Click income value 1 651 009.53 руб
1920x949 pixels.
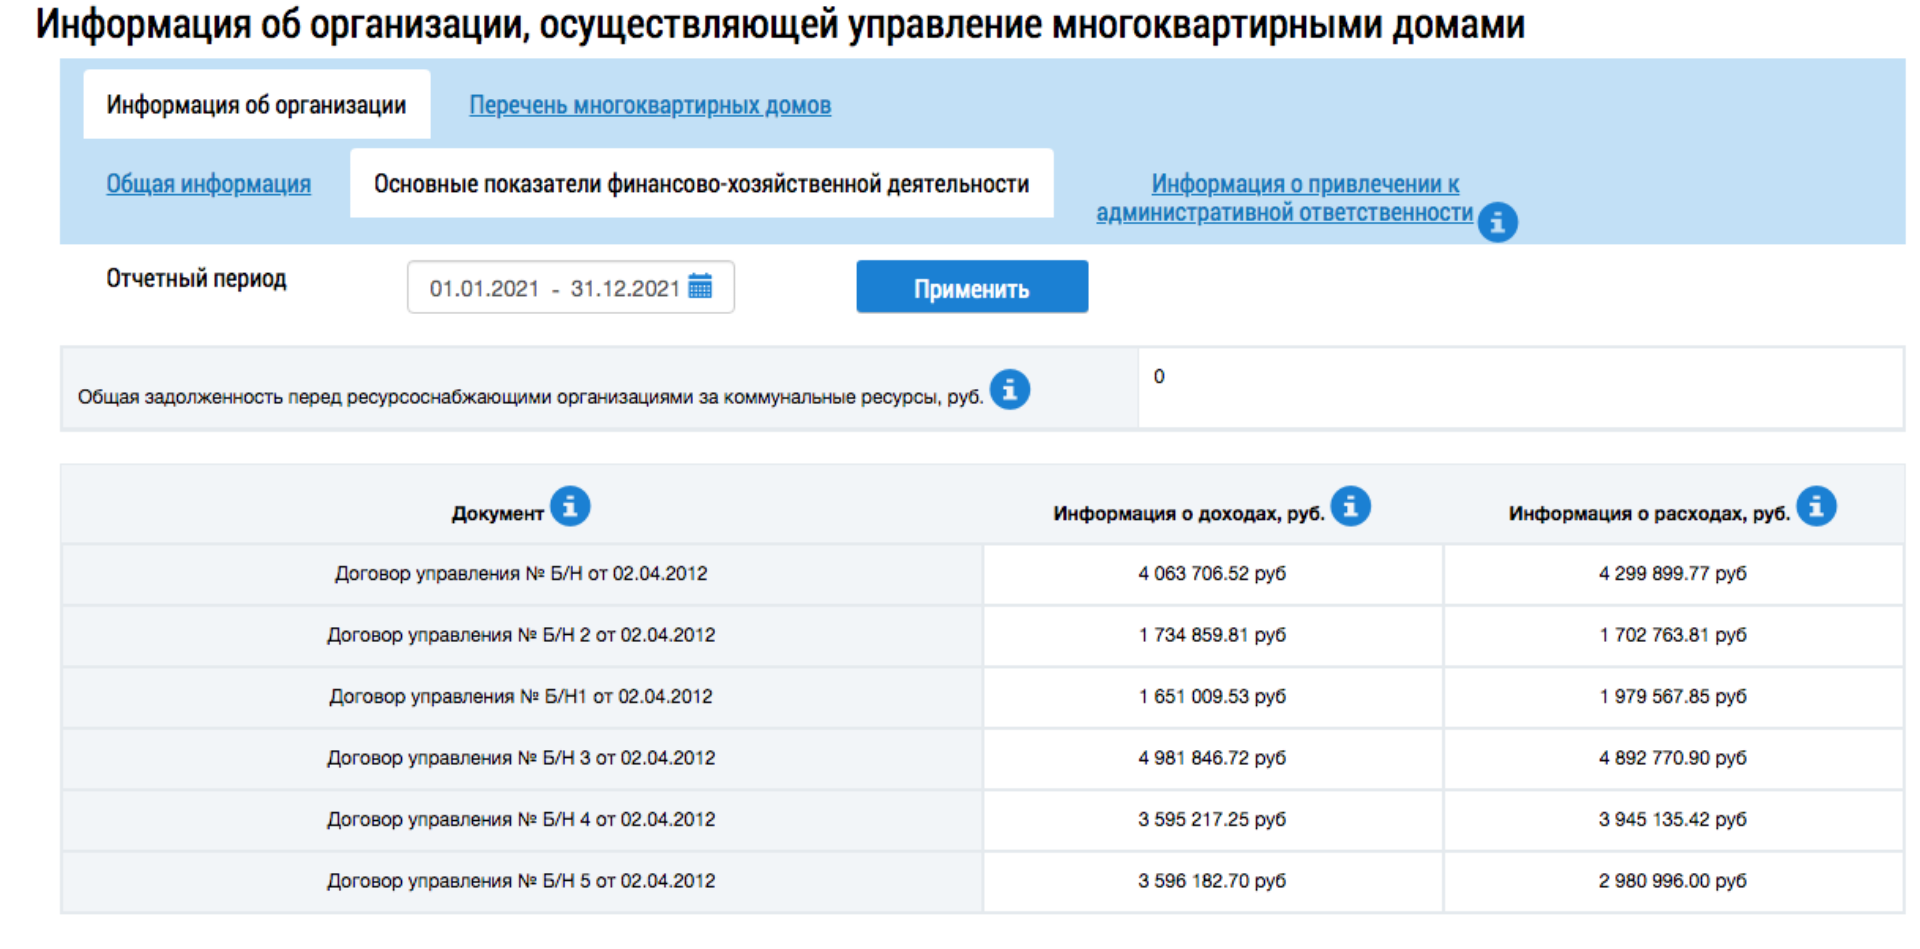(1212, 697)
